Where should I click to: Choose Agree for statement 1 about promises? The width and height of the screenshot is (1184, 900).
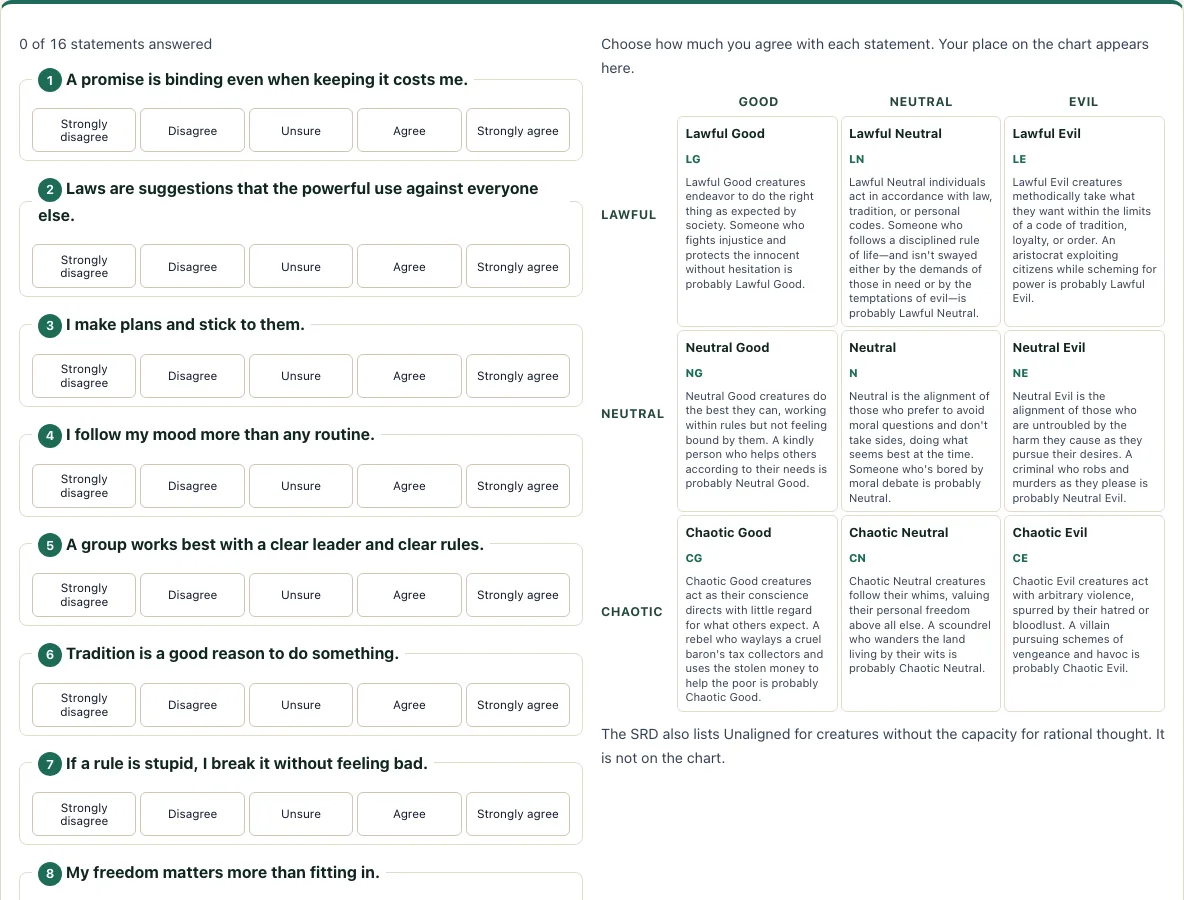(x=409, y=130)
